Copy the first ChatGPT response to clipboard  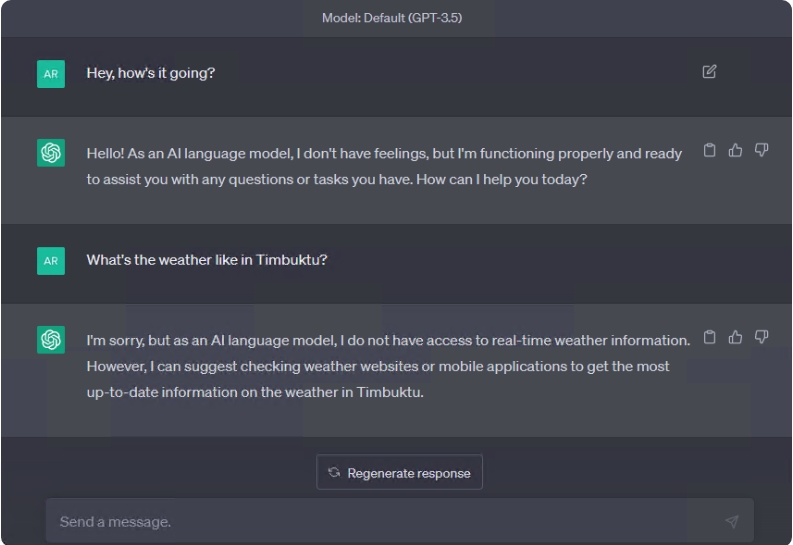[710, 150]
